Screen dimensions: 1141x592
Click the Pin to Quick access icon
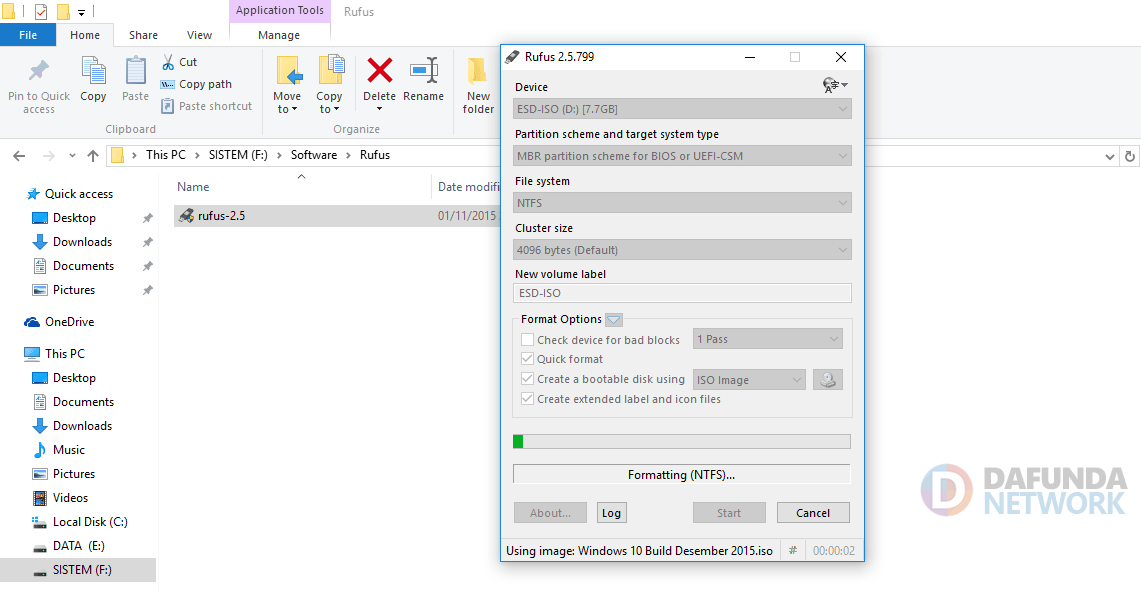click(x=39, y=72)
